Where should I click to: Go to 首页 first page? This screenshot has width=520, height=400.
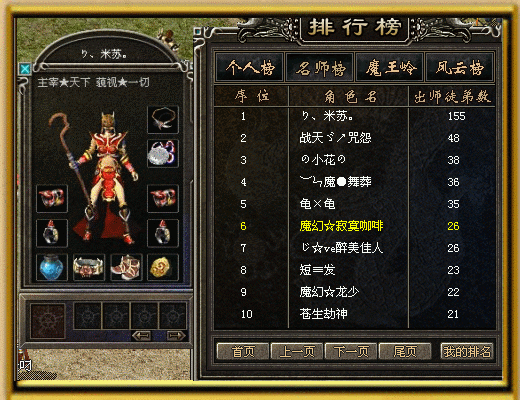pyautogui.click(x=243, y=351)
